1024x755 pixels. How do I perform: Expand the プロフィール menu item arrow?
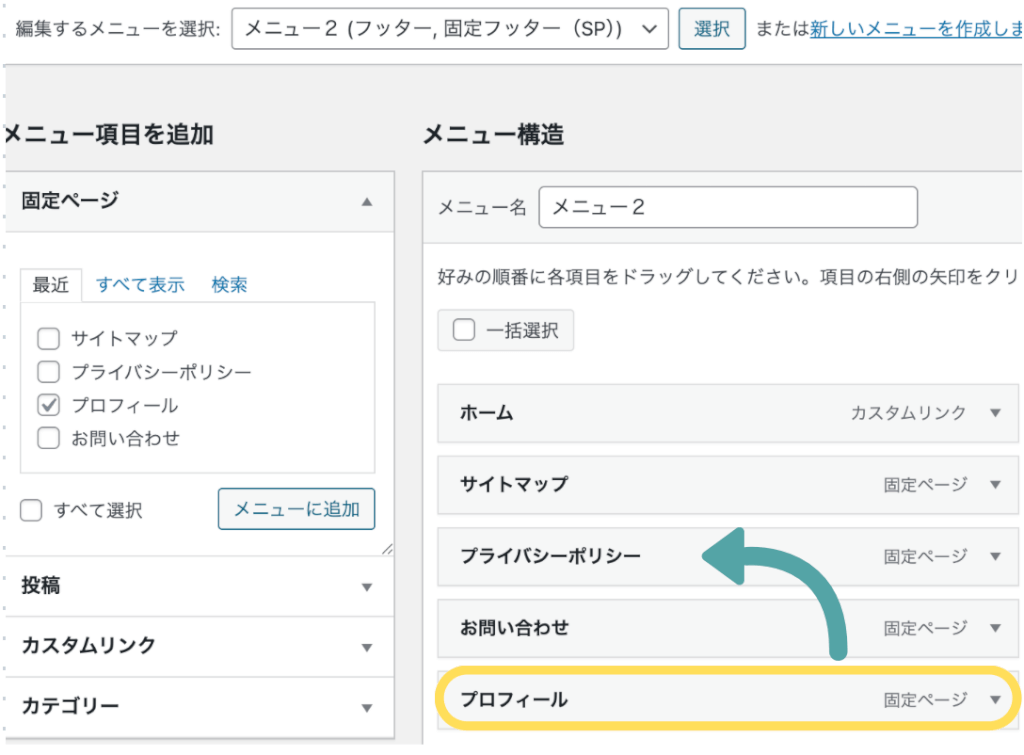pyautogui.click(x=994, y=700)
